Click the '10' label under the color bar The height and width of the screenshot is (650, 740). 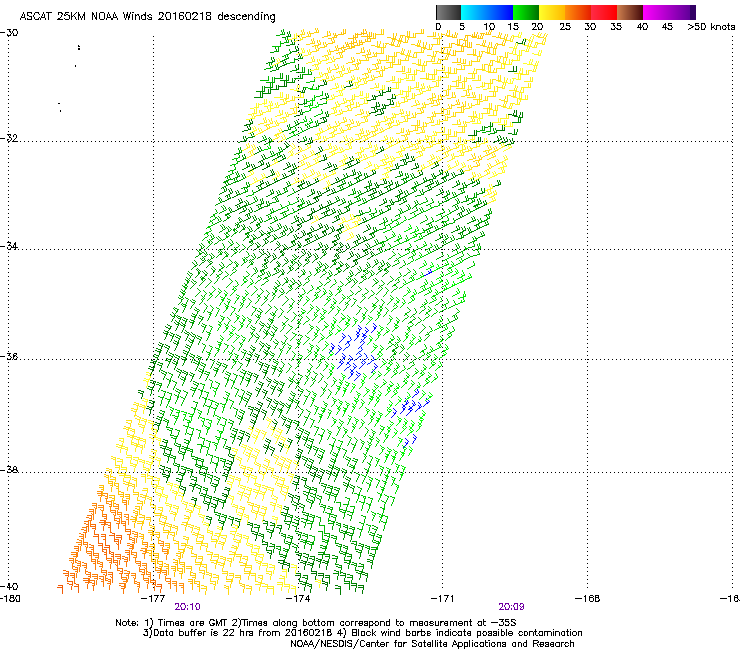coord(489,27)
